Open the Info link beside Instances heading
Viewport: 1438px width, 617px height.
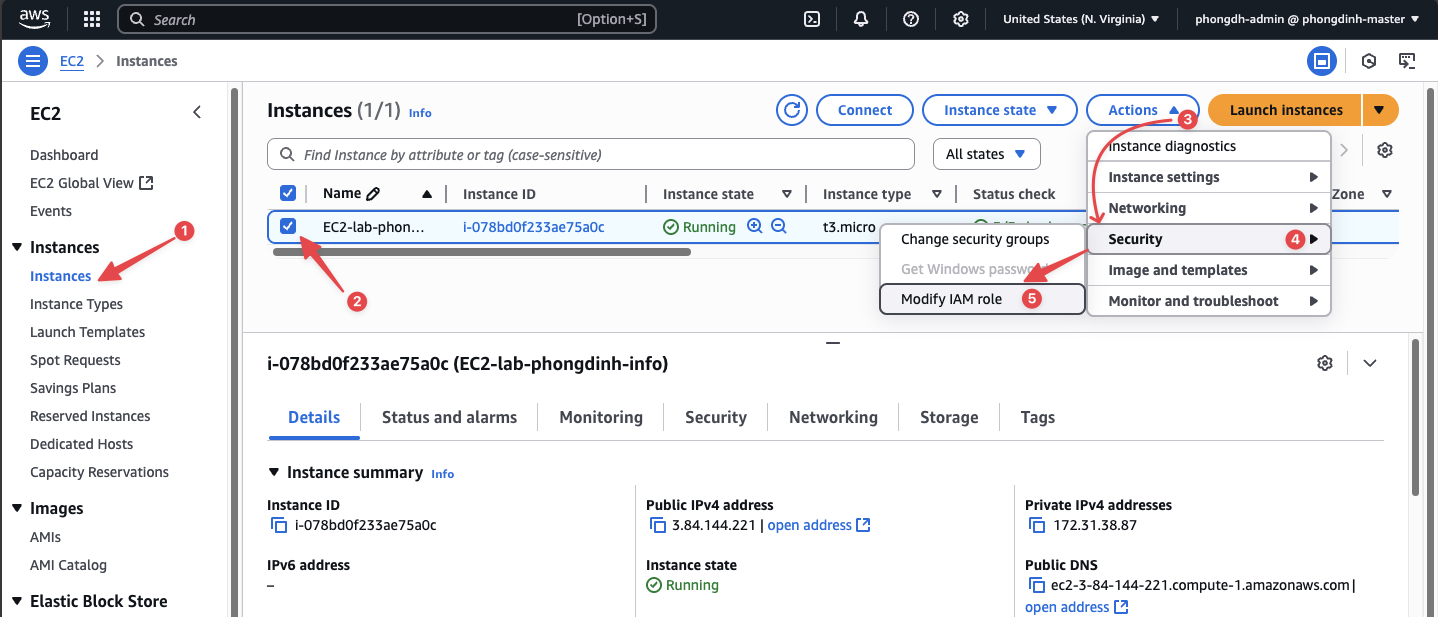pyautogui.click(x=420, y=113)
